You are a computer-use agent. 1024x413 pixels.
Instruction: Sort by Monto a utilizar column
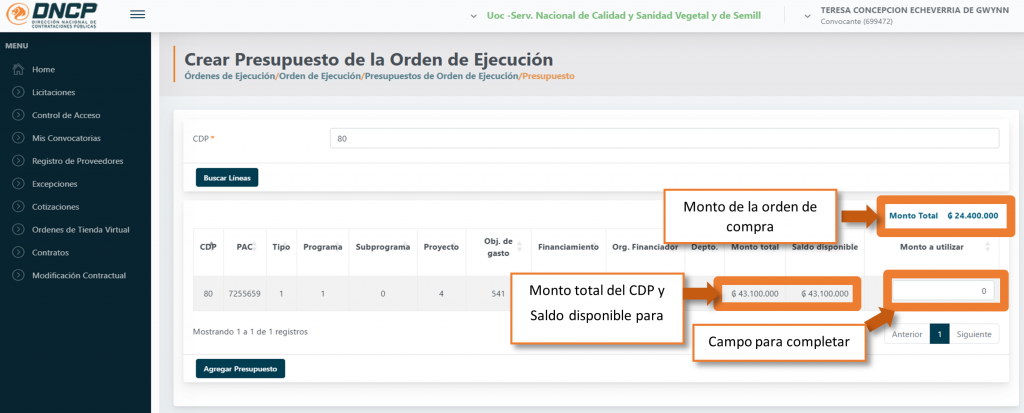(x=988, y=247)
